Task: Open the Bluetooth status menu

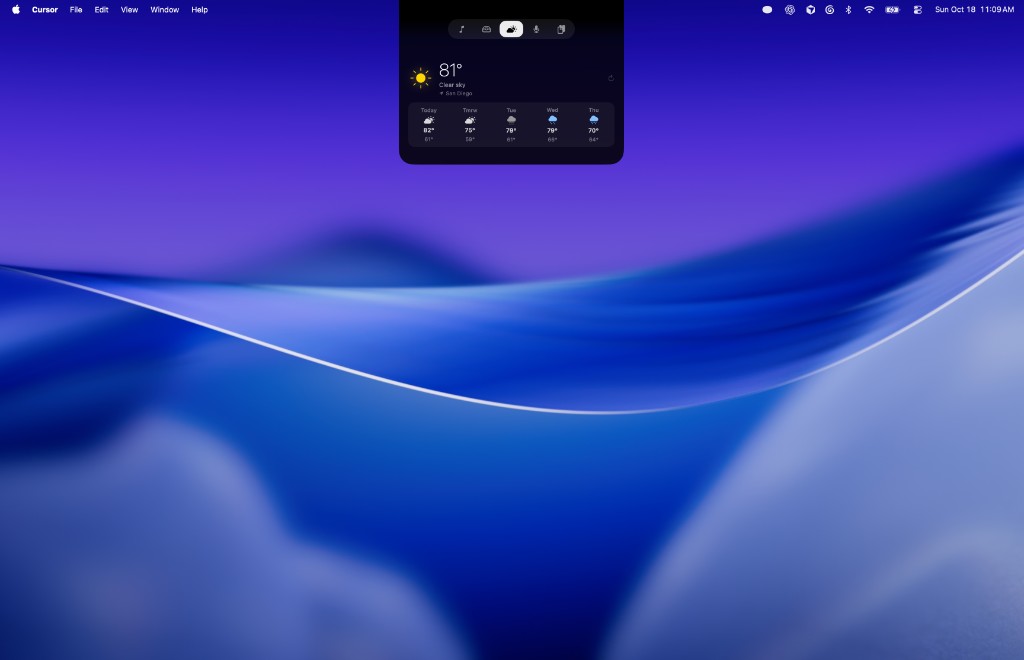Action: [x=848, y=10]
